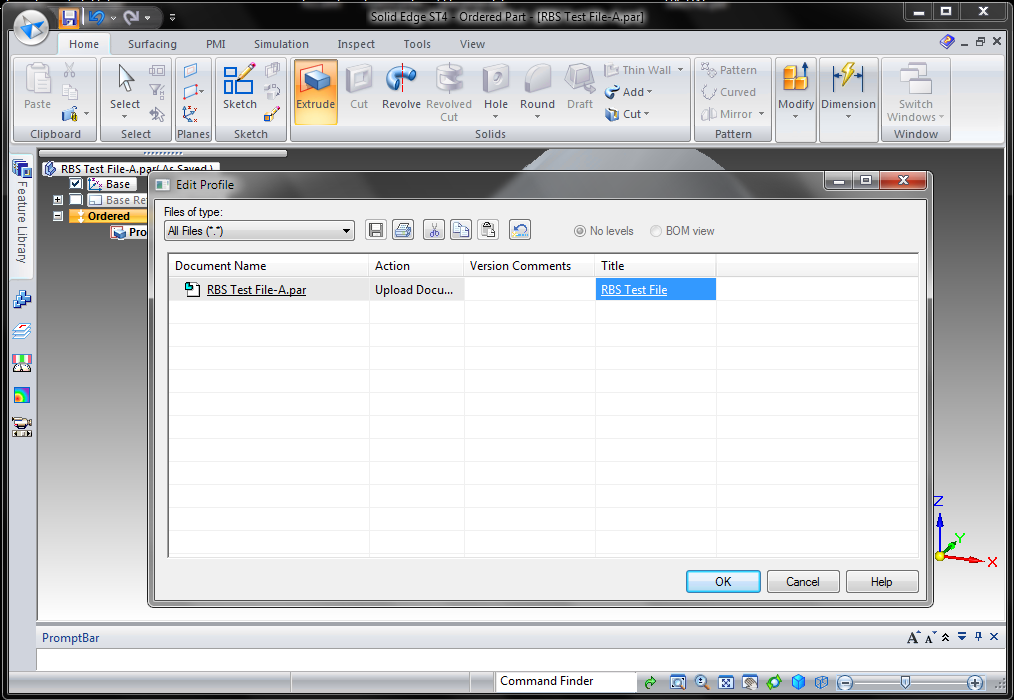The image size is (1014, 700).
Task: Click the Paste icon in Edit Profile toolbar
Action: [x=488, y=230]
